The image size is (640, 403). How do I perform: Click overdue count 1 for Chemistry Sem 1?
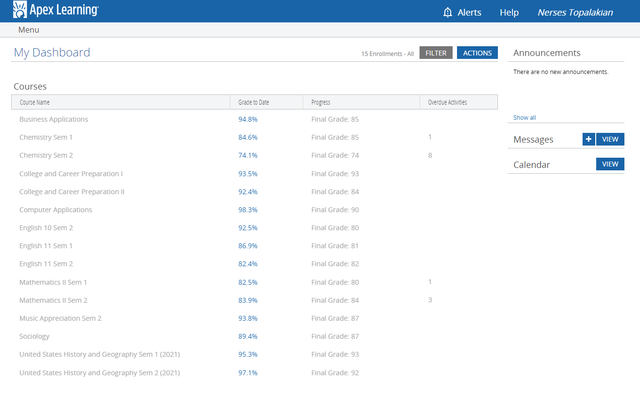click(x=430, y=137)
